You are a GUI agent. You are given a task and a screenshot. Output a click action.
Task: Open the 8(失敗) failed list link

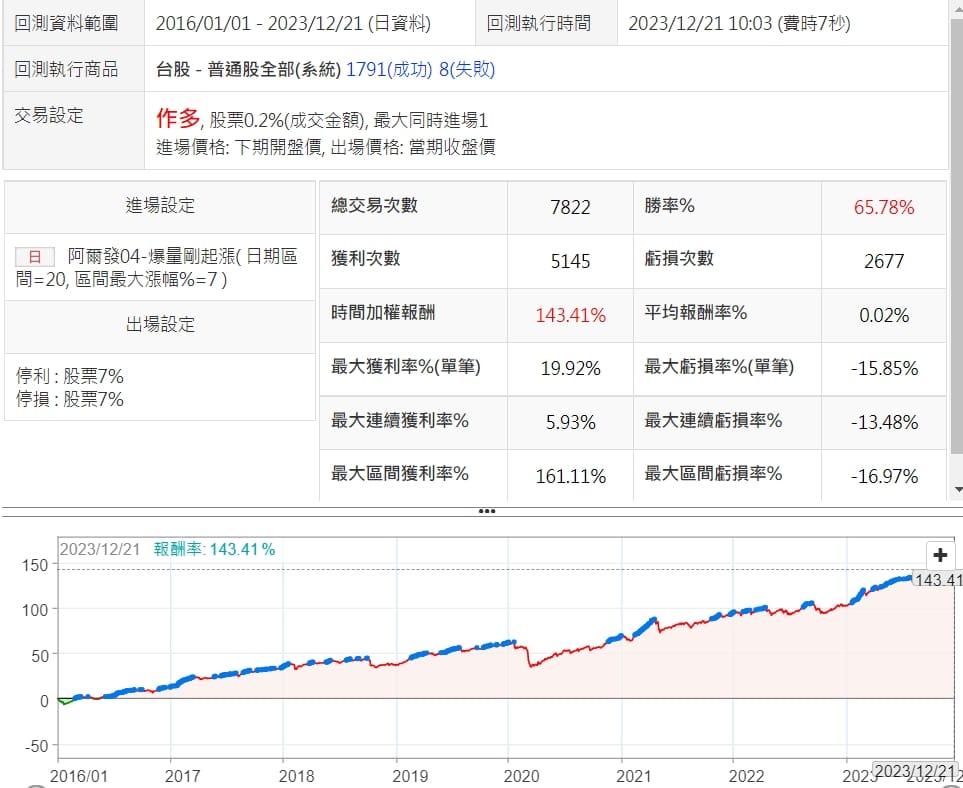click(473, 69)
